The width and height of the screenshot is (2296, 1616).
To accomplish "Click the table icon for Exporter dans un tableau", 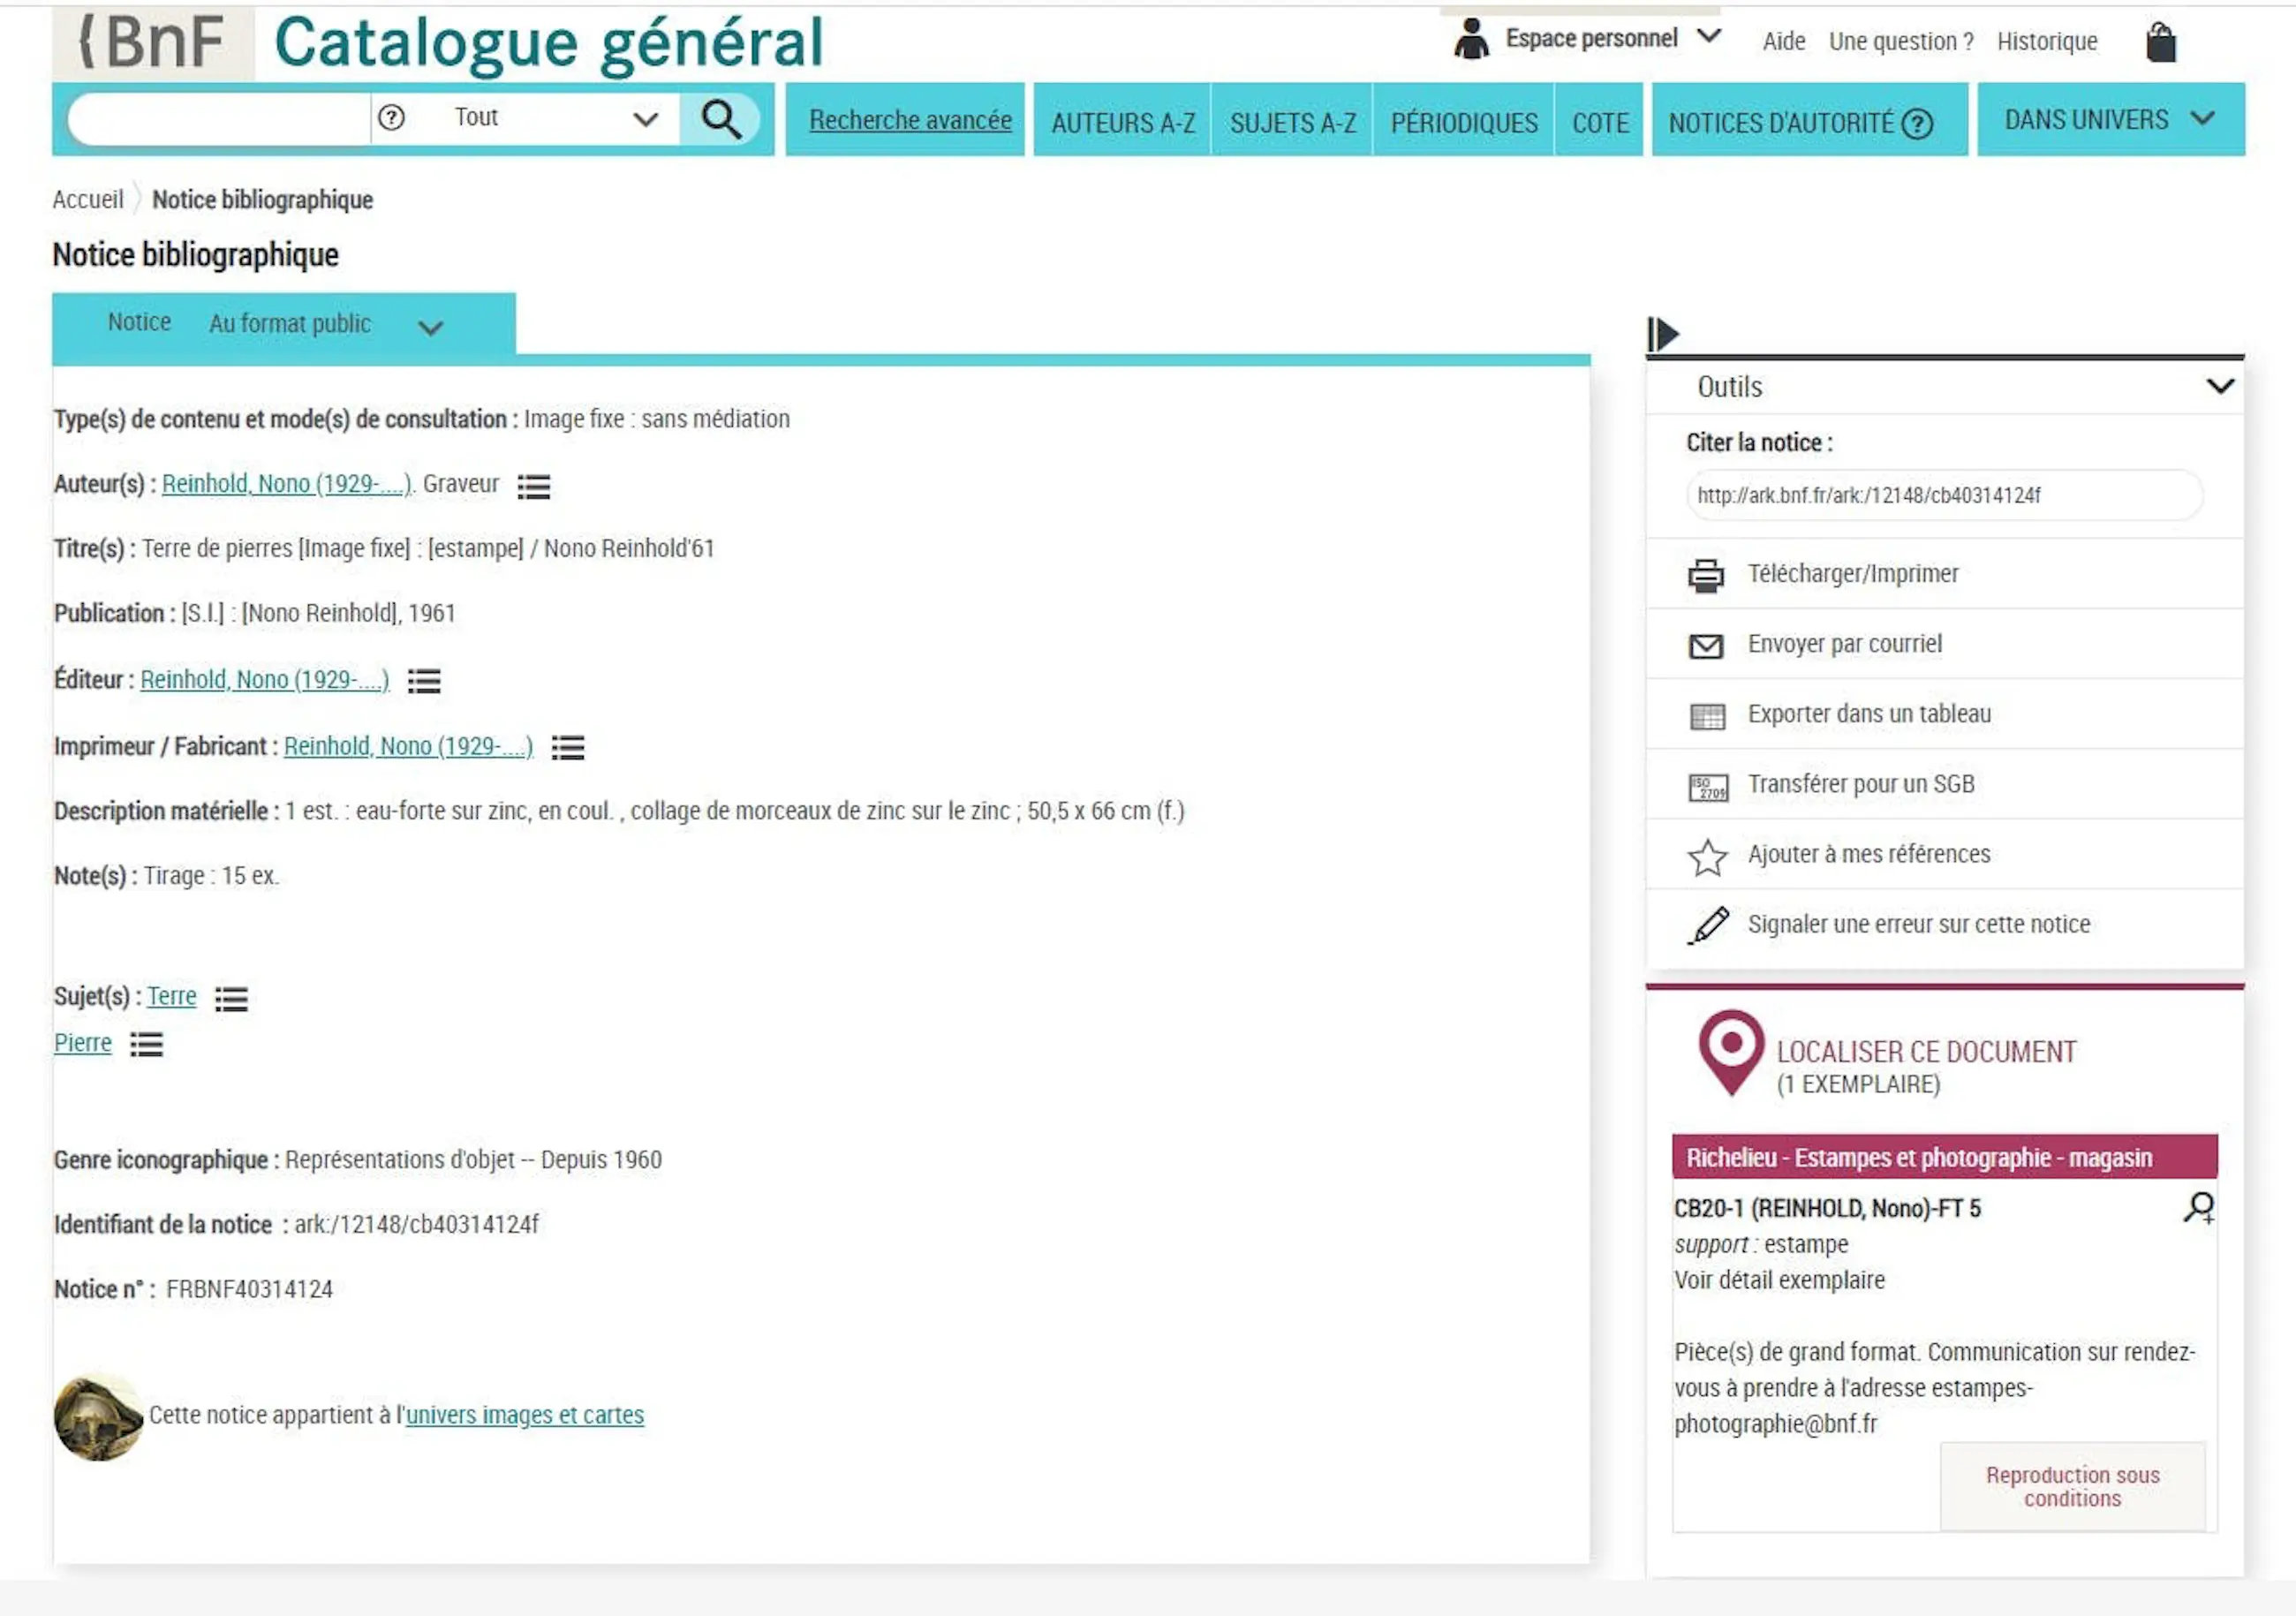I will (1707, 716).
